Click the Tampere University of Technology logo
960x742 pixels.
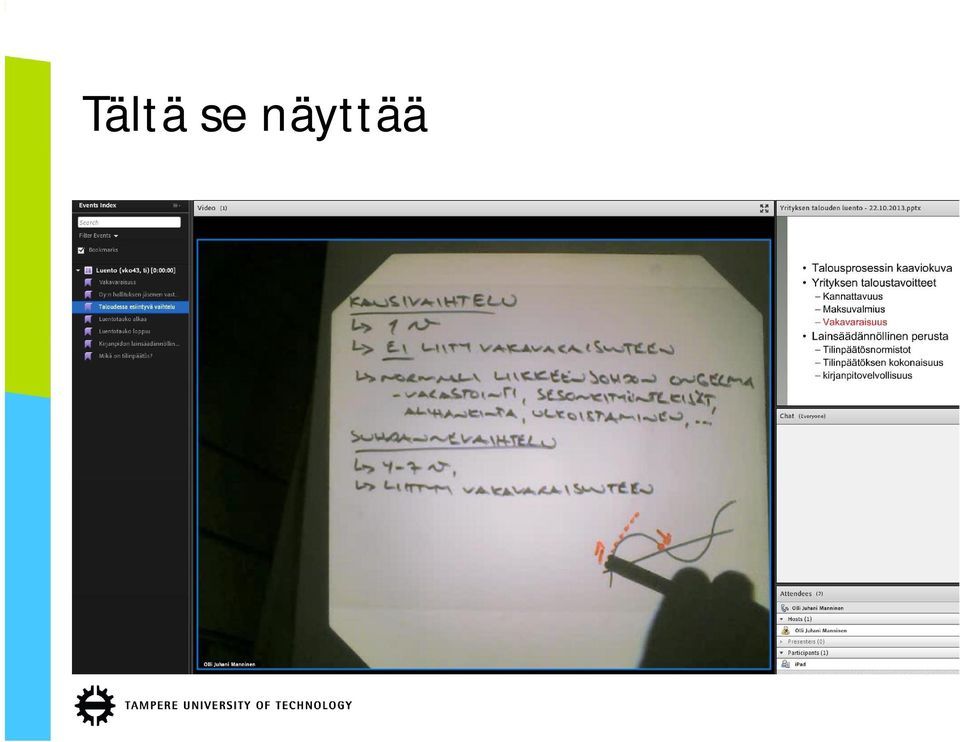pyautogui.click(x=214, y=705)
